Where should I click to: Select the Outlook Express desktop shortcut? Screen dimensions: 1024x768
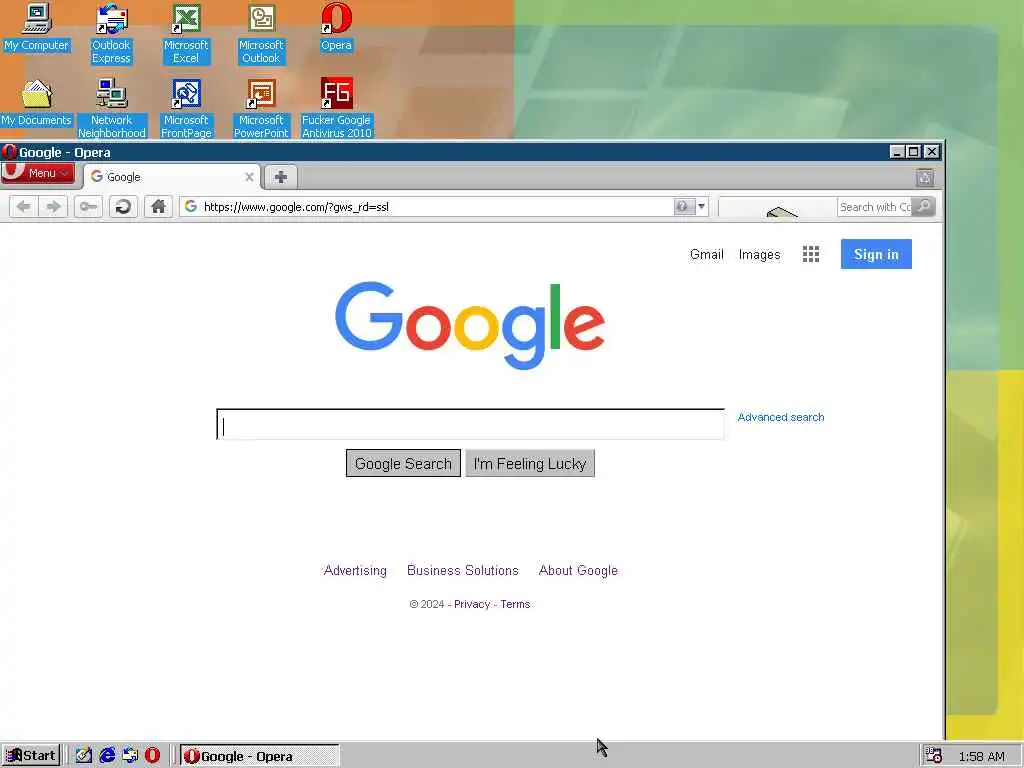coord(111,34)
